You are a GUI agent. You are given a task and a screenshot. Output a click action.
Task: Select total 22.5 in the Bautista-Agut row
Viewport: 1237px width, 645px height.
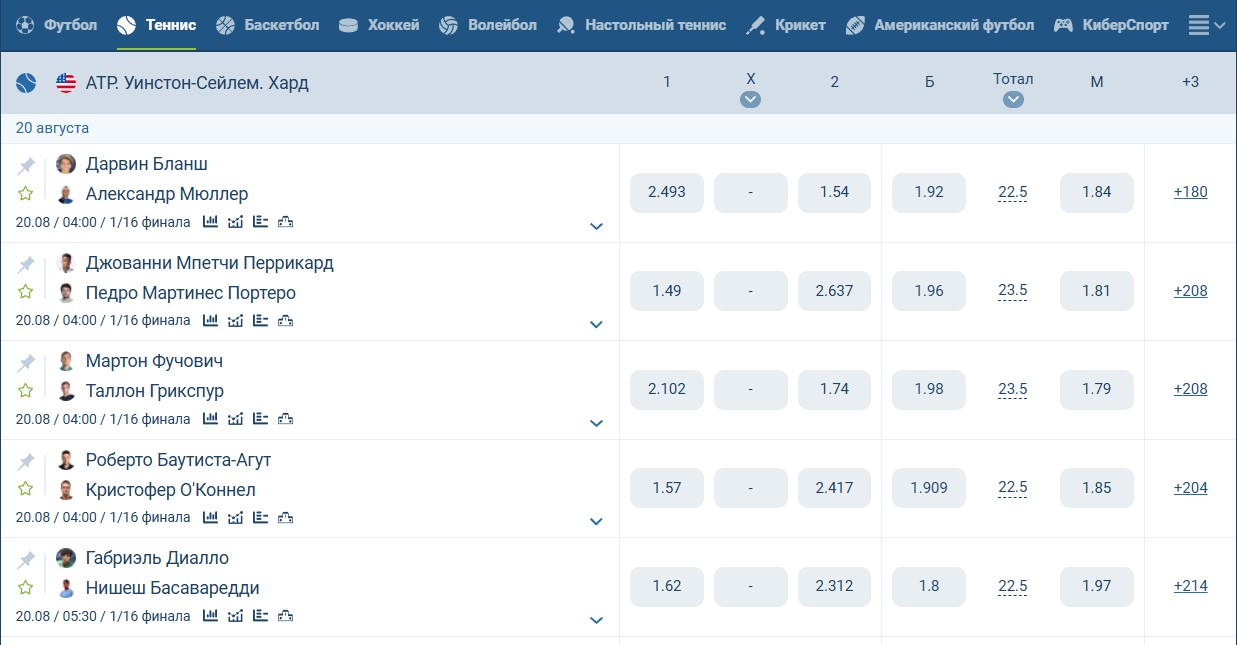pyautogui.click(x=1013, y=488)
